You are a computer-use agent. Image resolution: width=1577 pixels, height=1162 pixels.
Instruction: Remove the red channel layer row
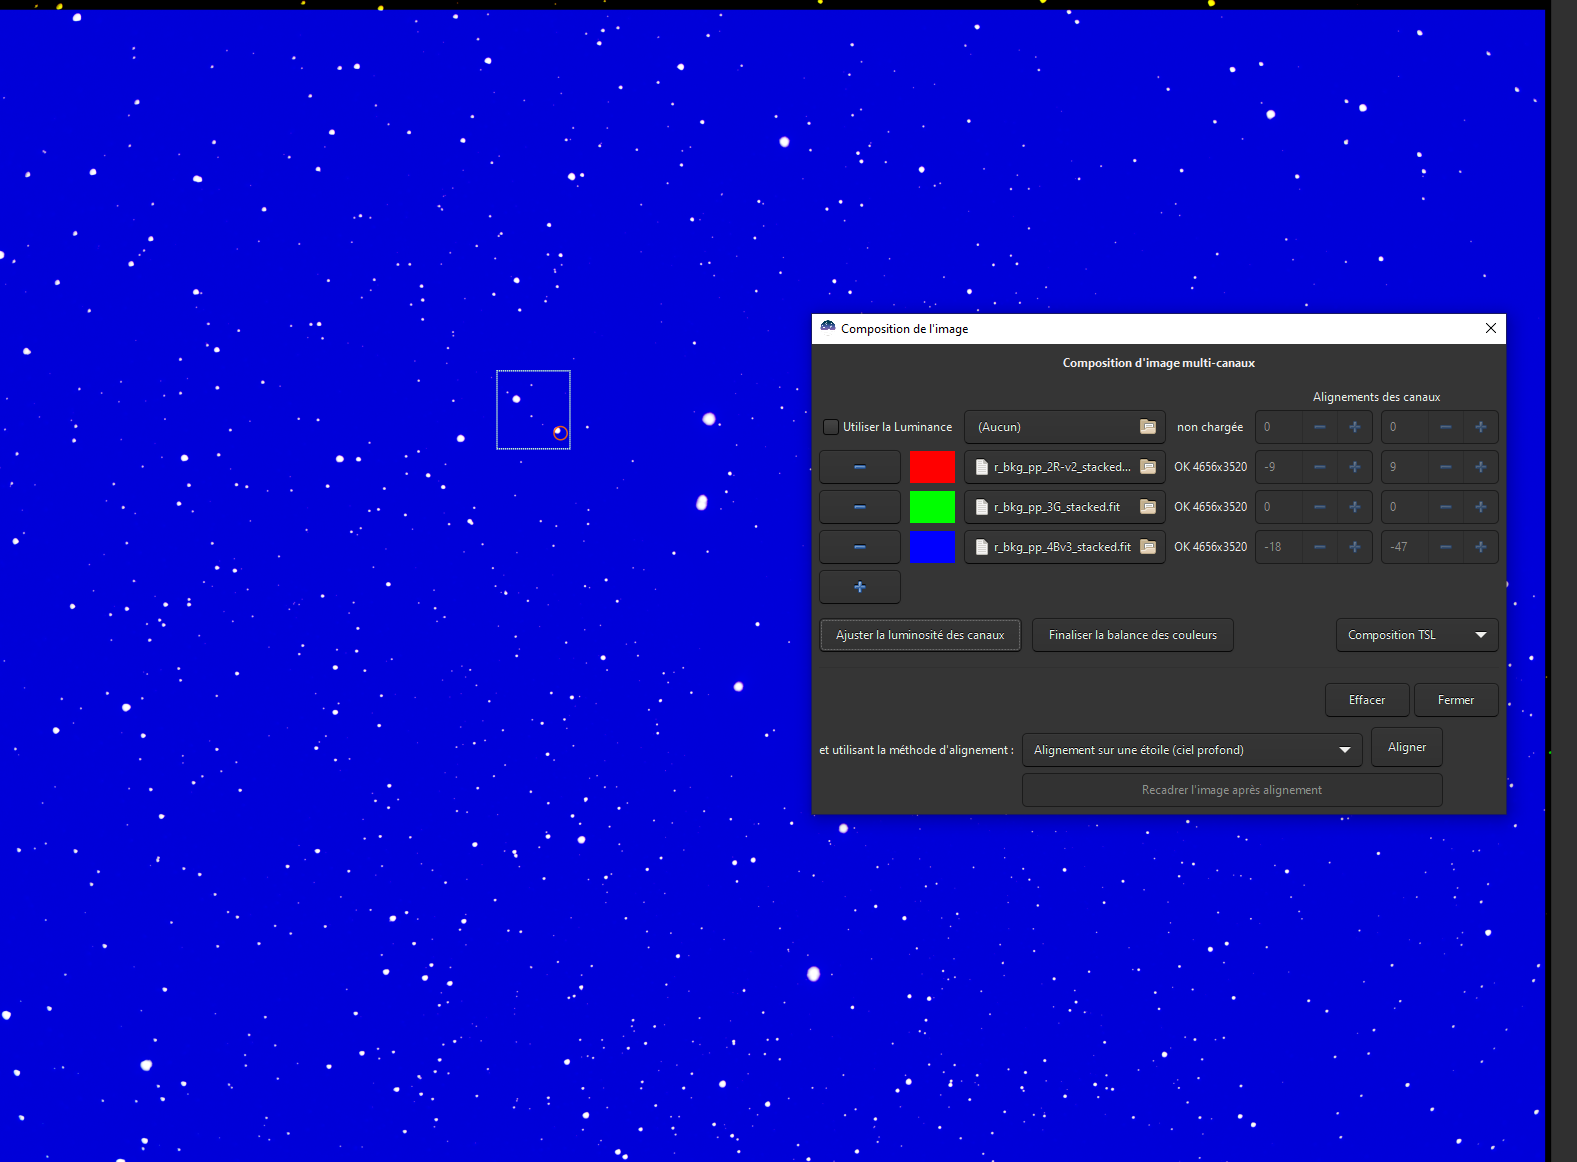860,467
